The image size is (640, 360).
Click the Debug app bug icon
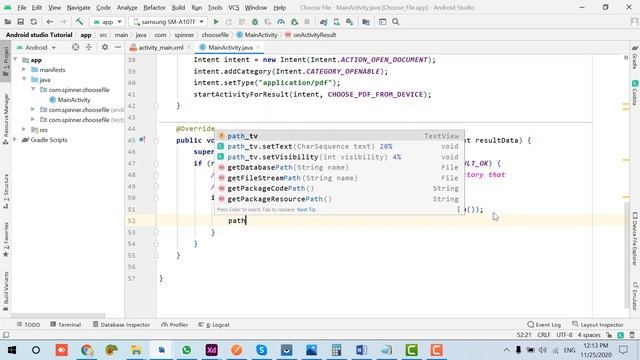click(255, 22)
